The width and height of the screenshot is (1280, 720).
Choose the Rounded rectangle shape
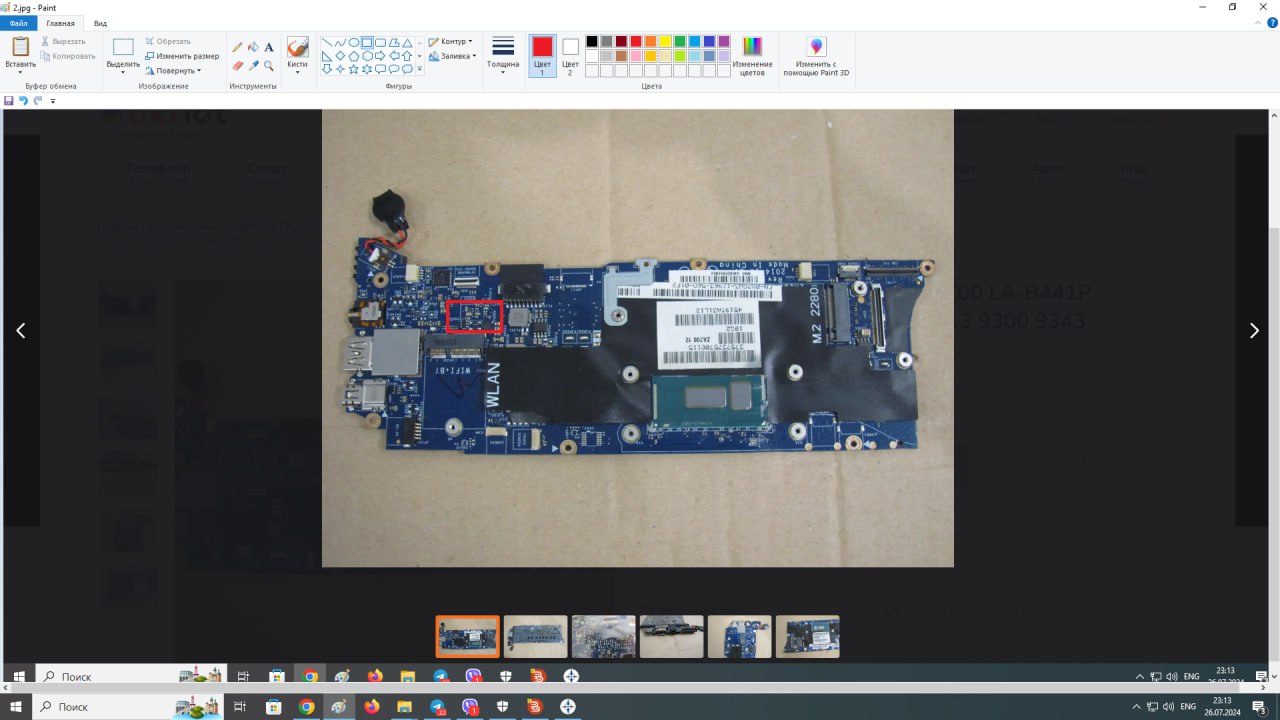pyautogui.click(x=380, y=43)
